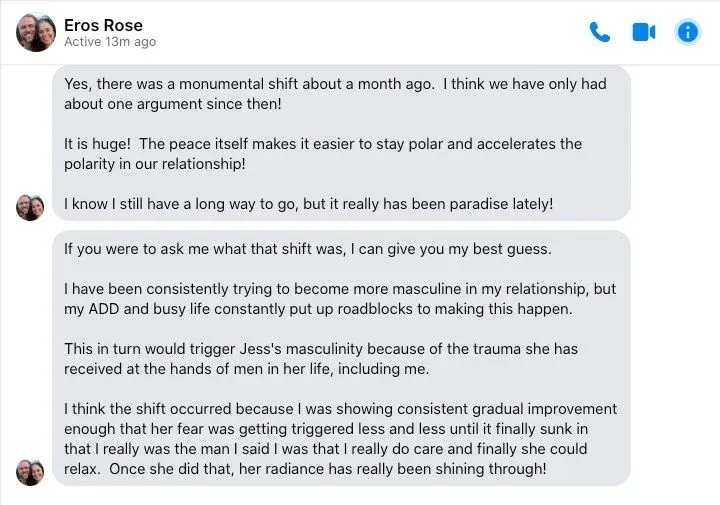Open the conversation information panel
The width and height of the screenshot is (720, 505).
coord(687,32)
